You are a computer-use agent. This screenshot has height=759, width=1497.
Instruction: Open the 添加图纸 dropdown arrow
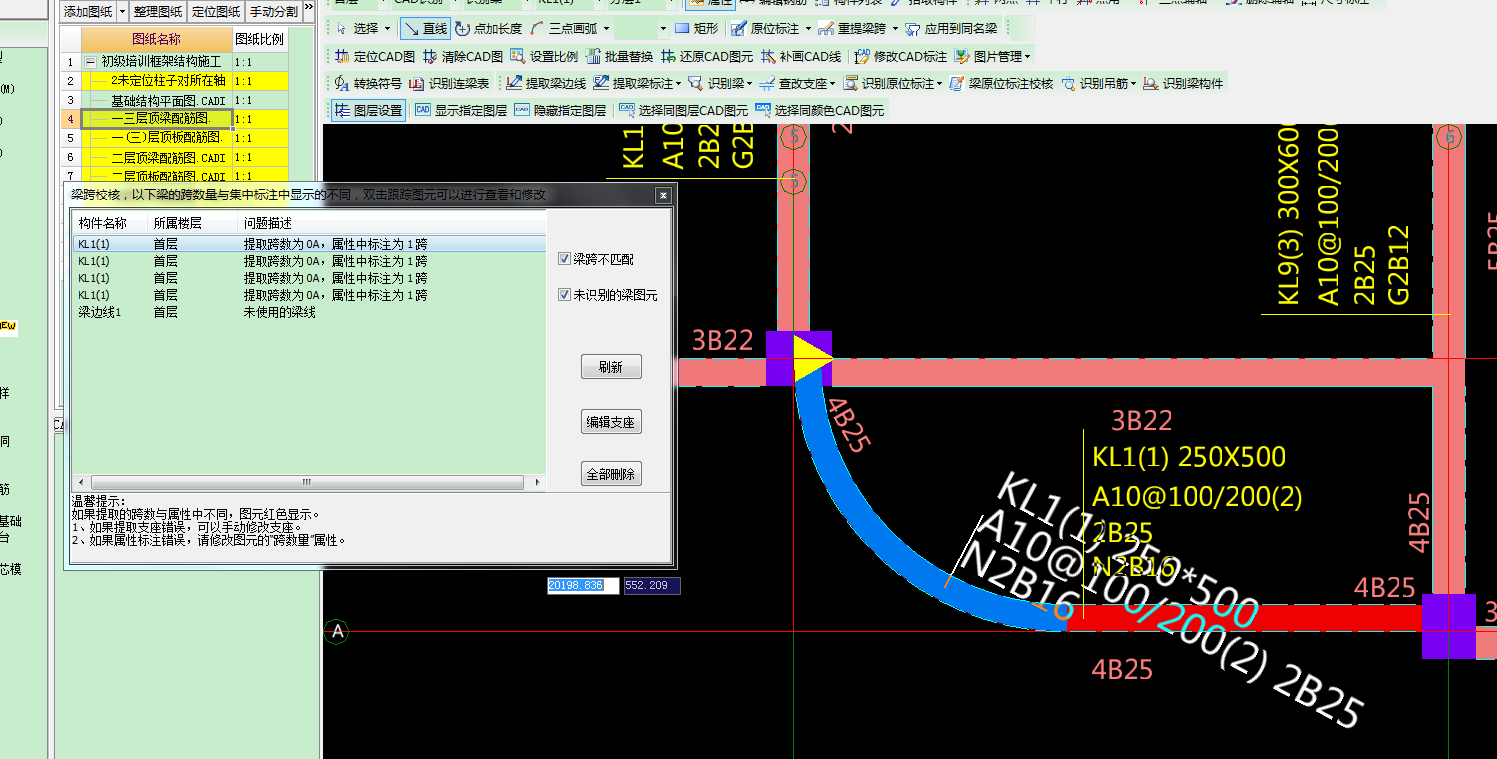tap(122, 12)
